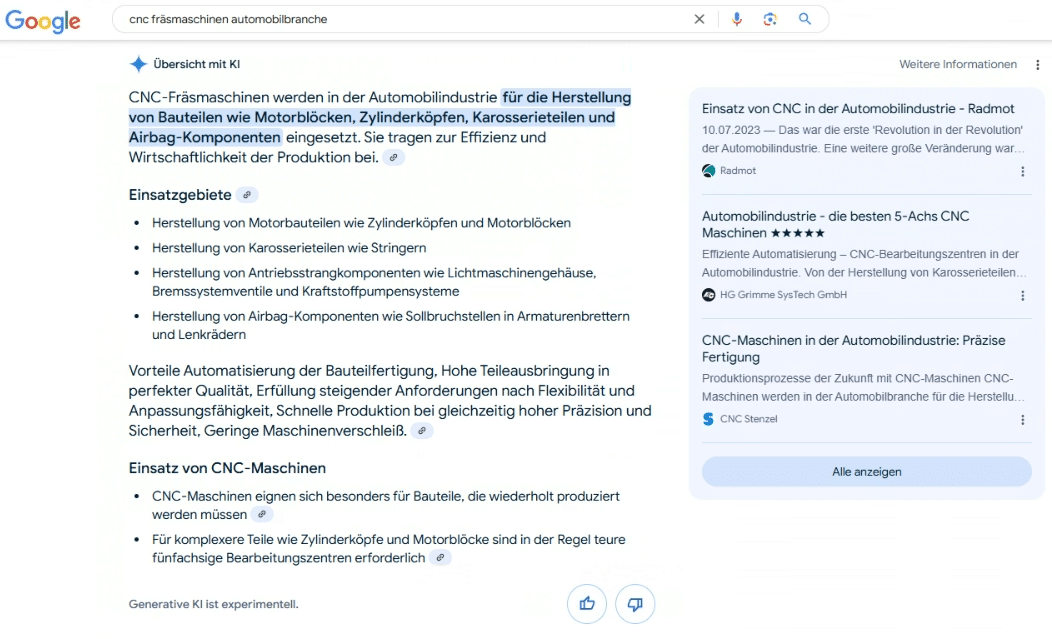Click link icon next to Einsatzgebiete heading
The image size is (1052, 639).
coord(247,195)
